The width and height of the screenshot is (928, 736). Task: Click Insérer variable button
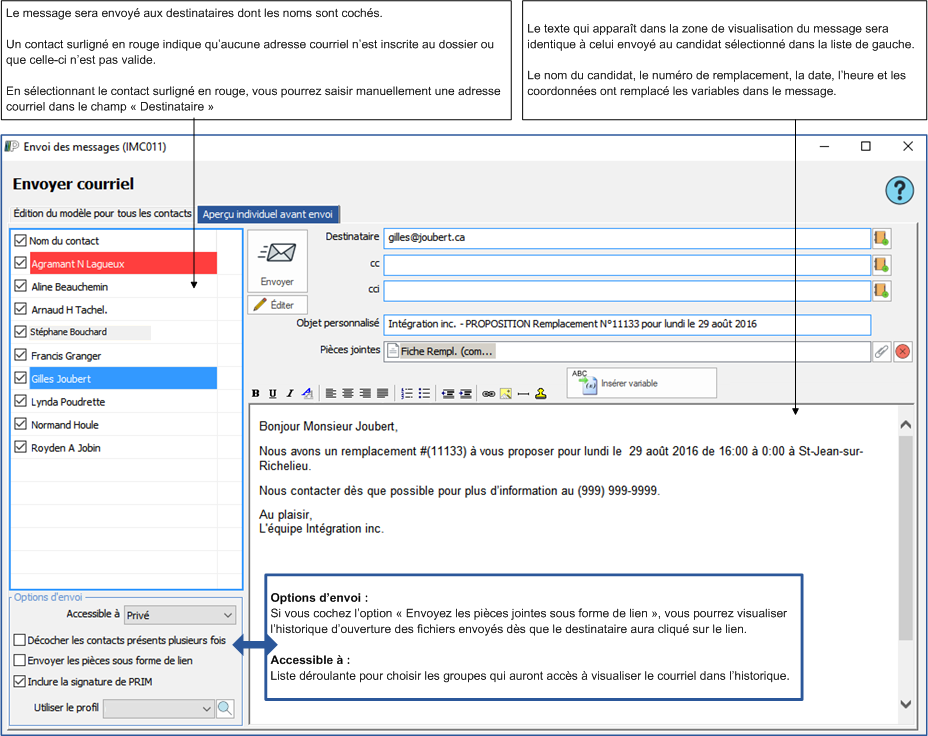pos(641,383)
